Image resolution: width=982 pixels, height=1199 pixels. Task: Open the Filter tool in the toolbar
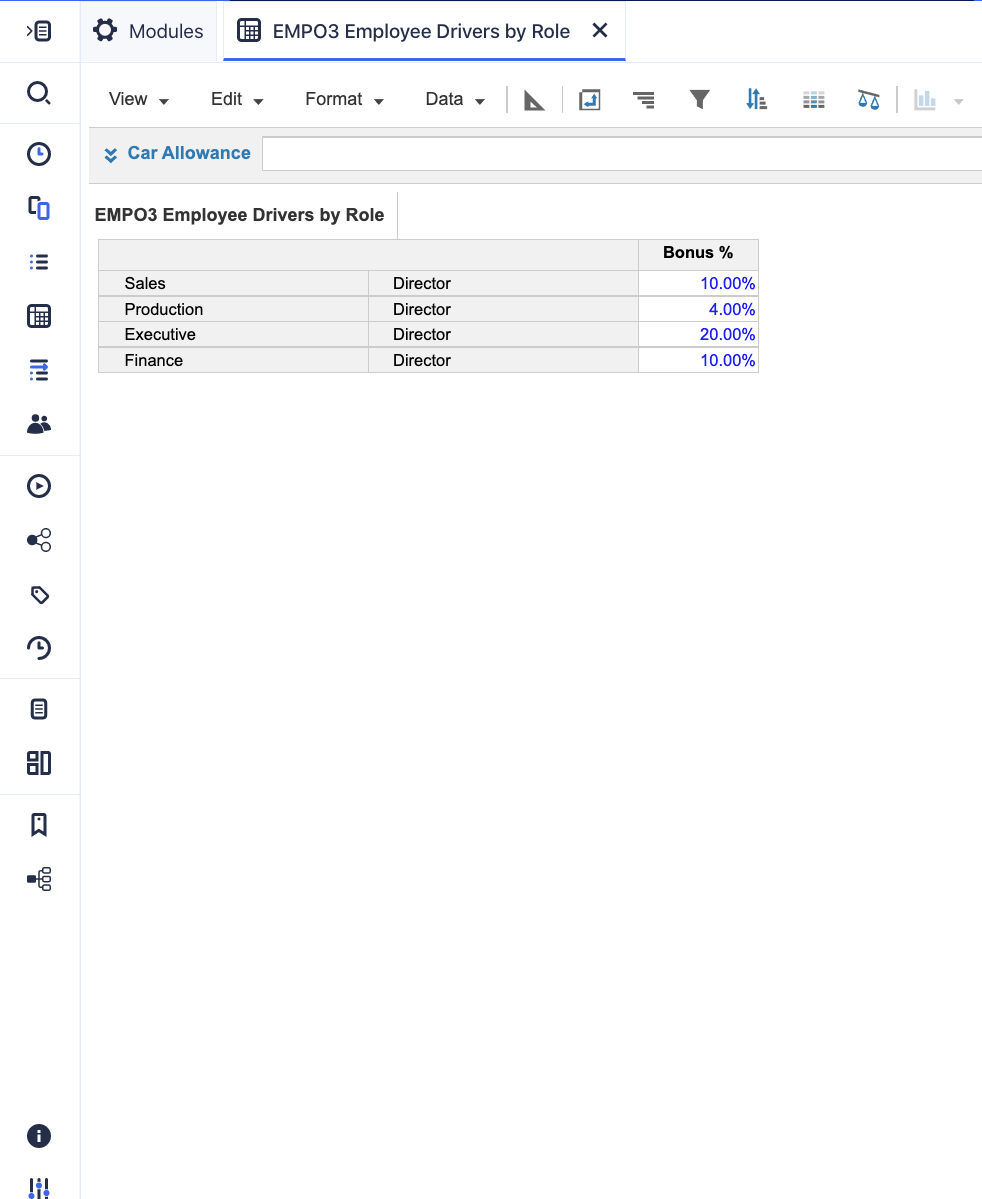pyautogui.click(x=700, y=99)
